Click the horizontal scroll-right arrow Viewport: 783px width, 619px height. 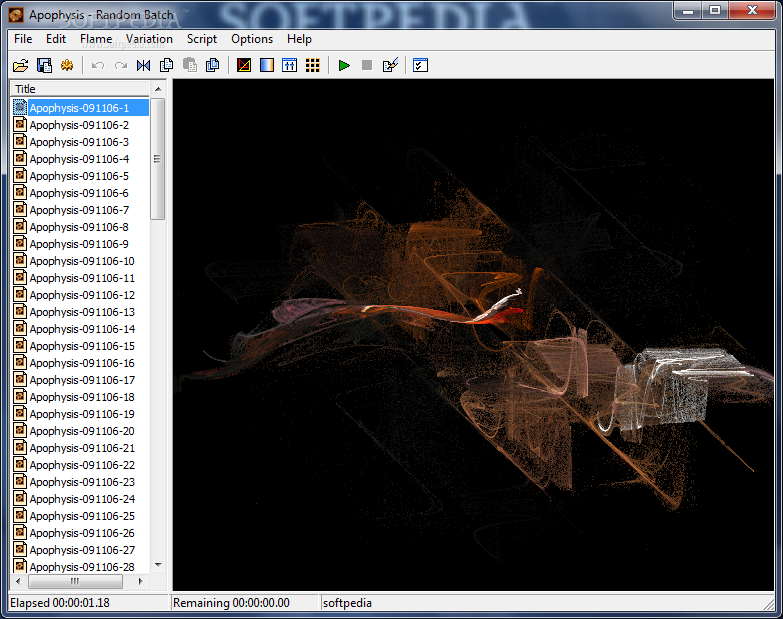click(x=141, y=582)
